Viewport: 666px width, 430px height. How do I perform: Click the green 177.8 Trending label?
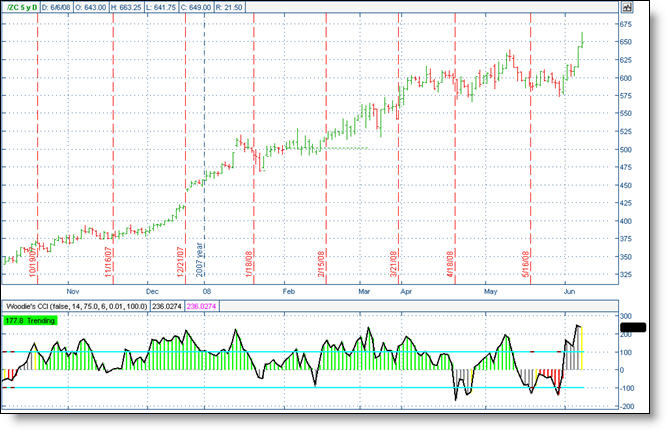[x=30, y=320]
